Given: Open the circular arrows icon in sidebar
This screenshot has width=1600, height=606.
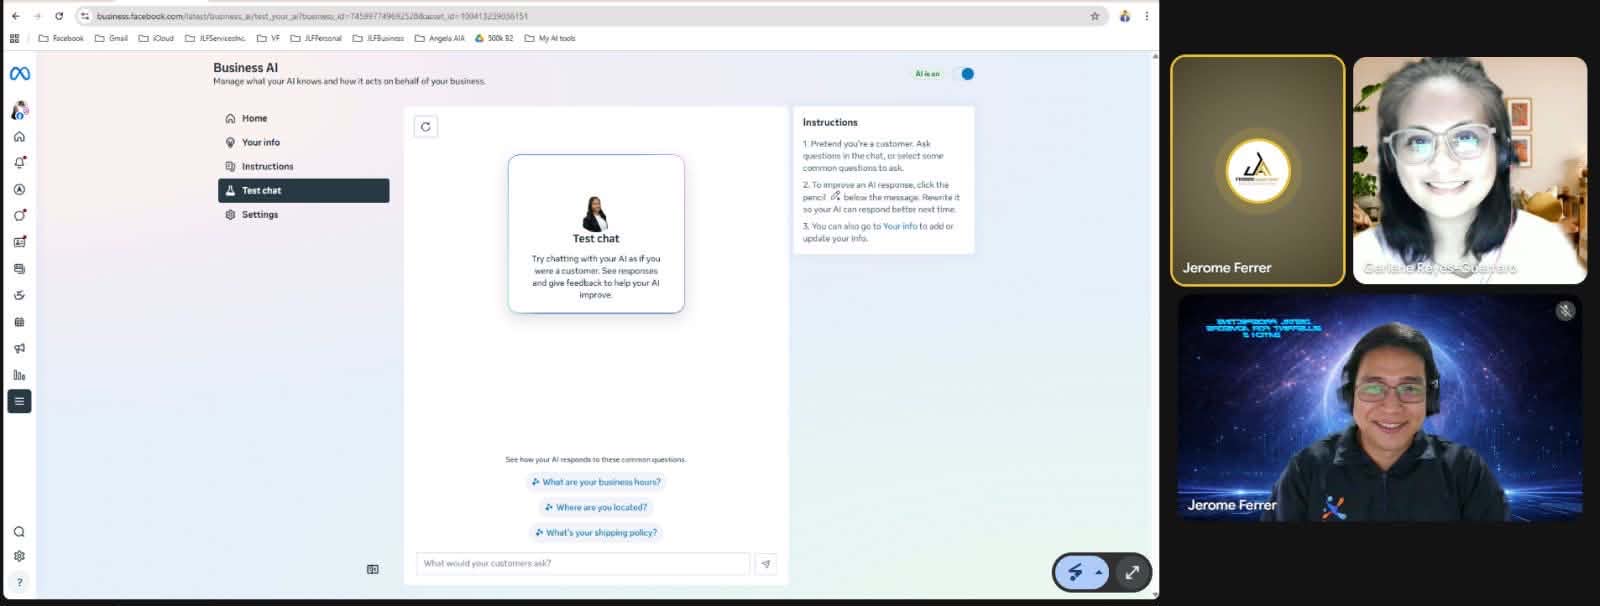Looking at the screenshot, I should tap(19, 295).
